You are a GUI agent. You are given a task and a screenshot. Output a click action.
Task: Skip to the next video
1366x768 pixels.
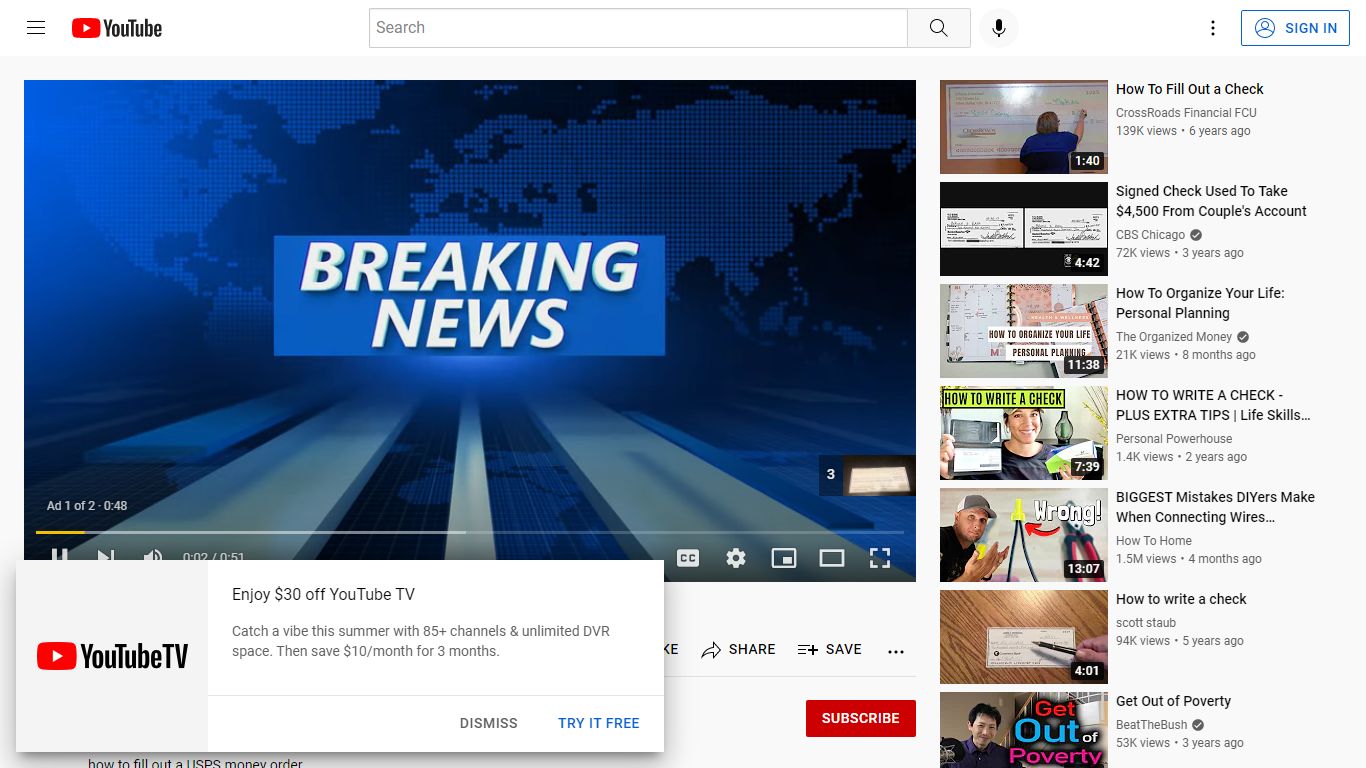106,555
